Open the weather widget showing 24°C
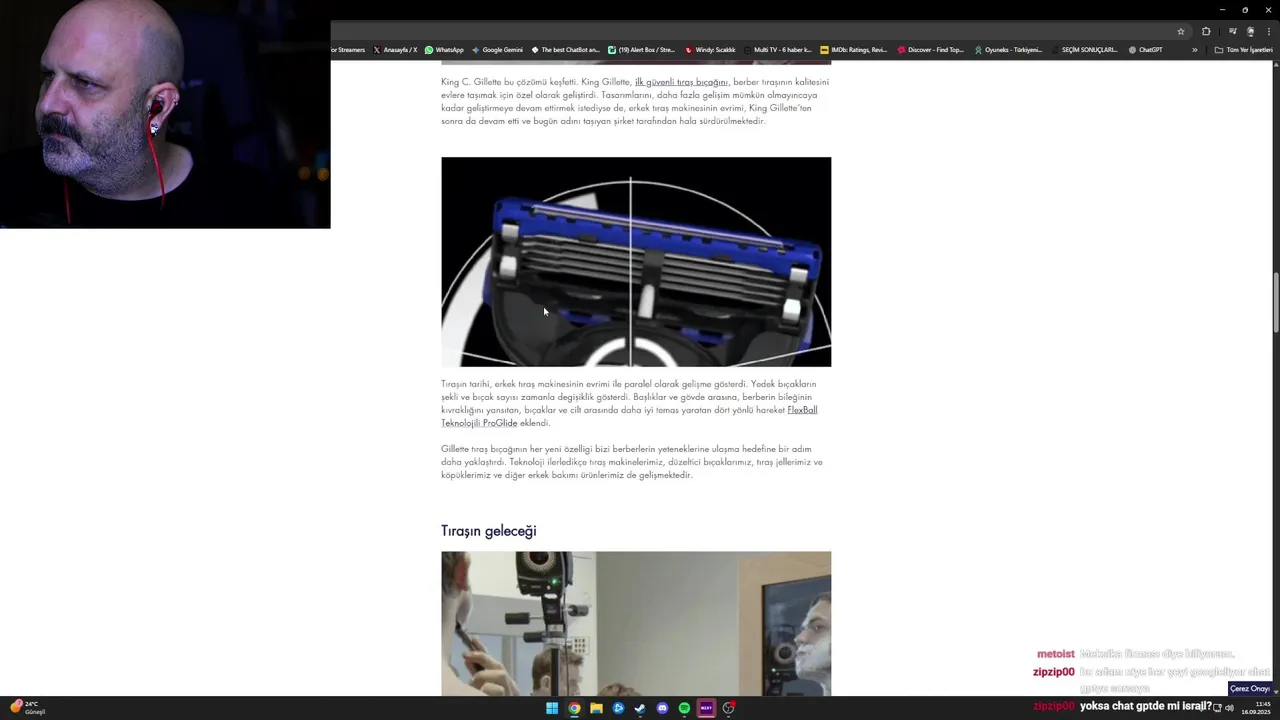The image size is (1280, 720). (x=27, y=707)
